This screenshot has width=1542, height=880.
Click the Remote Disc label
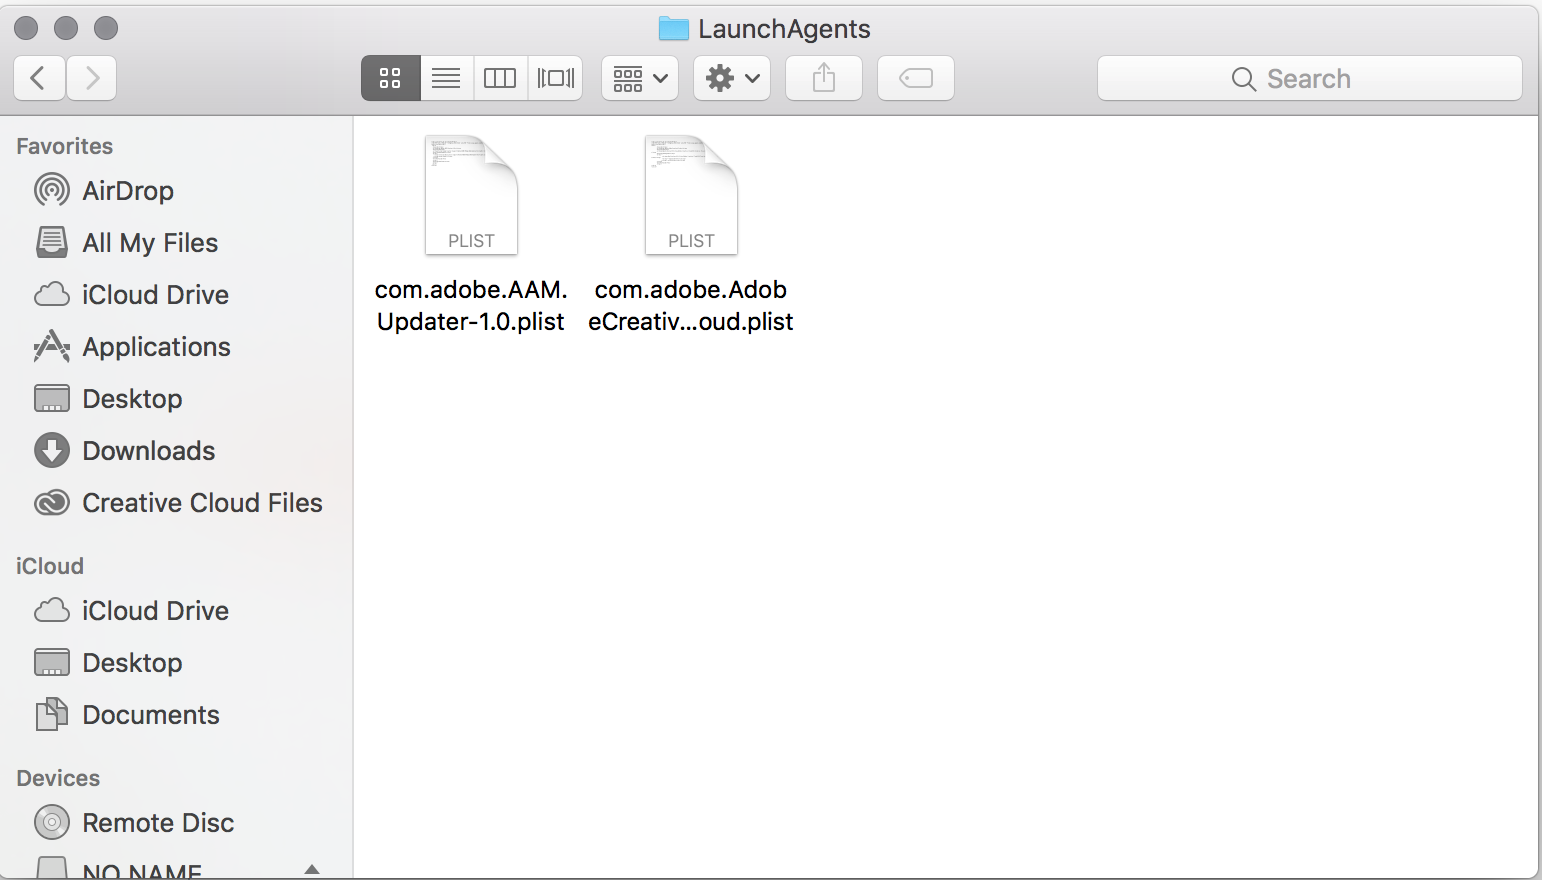click(x=158, y=822)
